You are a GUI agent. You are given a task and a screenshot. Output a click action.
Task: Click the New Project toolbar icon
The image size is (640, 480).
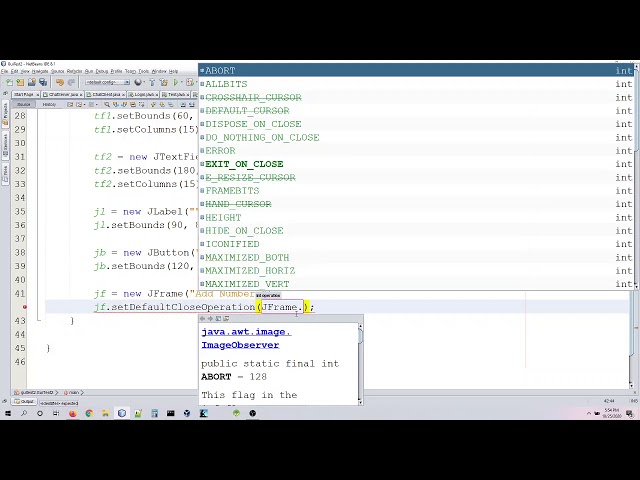pyautogui.click(x=20, y=82)
